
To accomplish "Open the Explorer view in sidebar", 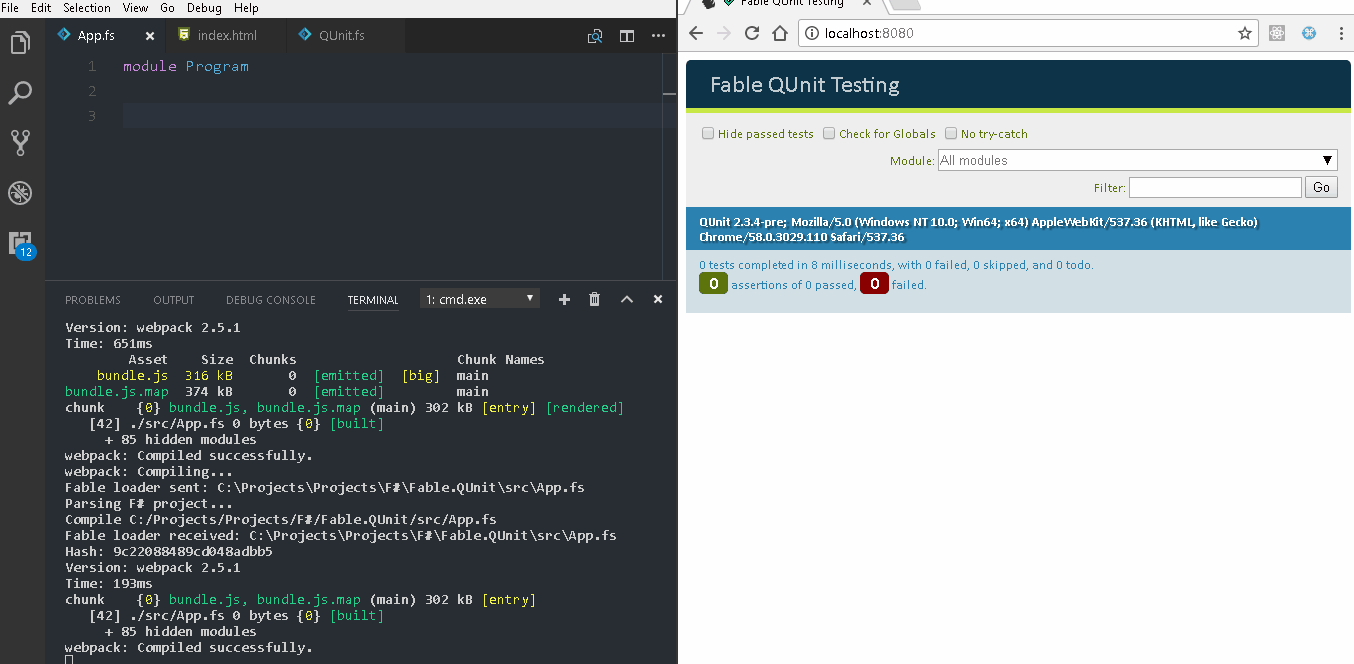I will point(20,43).
